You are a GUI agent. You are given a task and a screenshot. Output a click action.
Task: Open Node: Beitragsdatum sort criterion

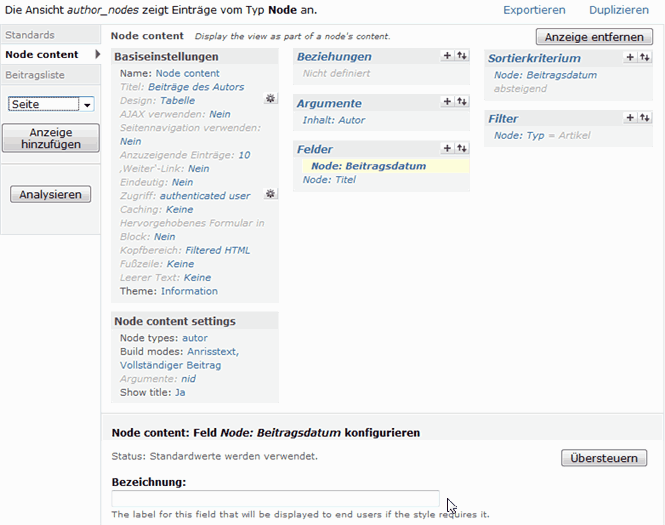[545, 75]
